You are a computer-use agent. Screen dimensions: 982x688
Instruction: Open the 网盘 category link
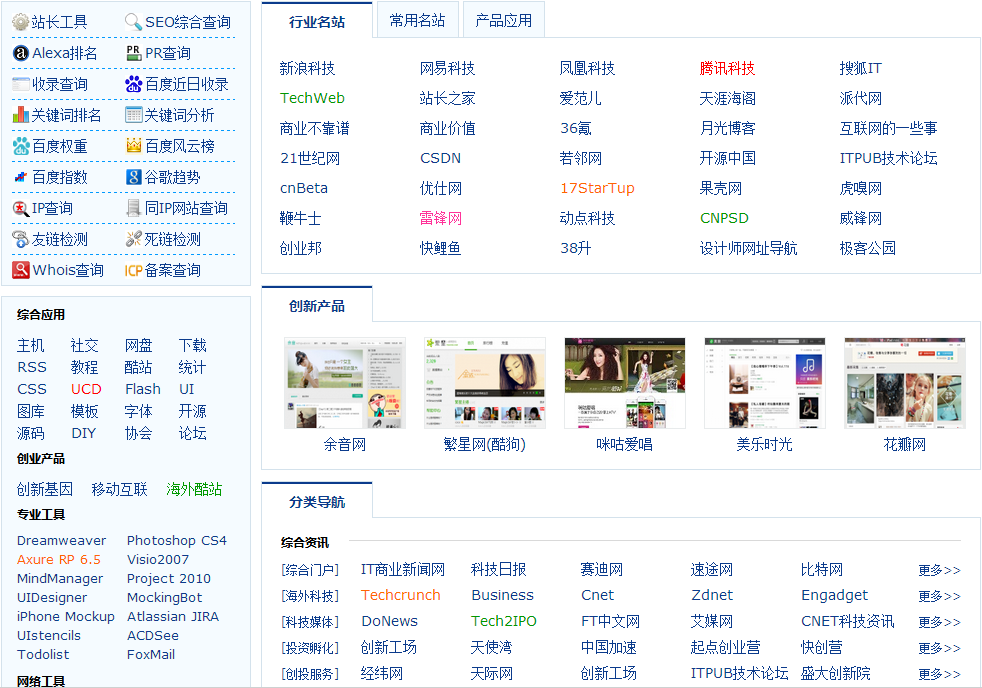tap(138, 346)
